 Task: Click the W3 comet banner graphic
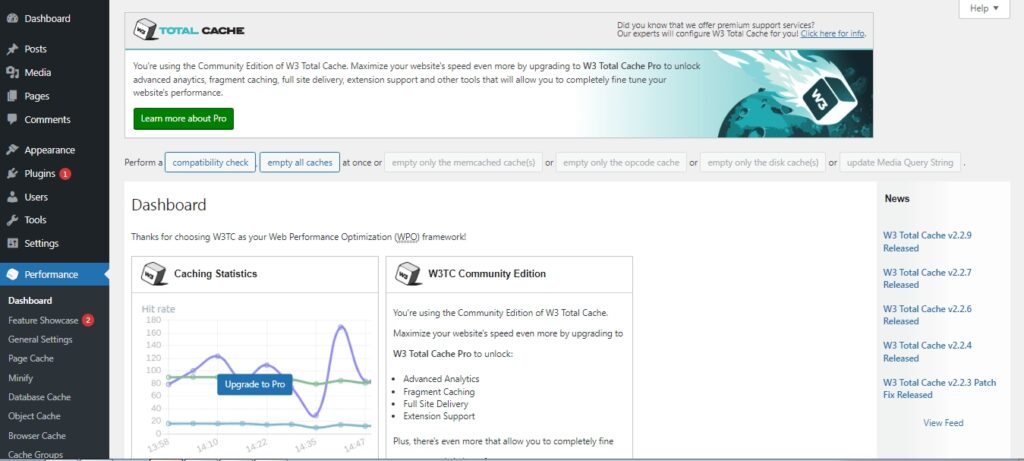coord(794,93)
